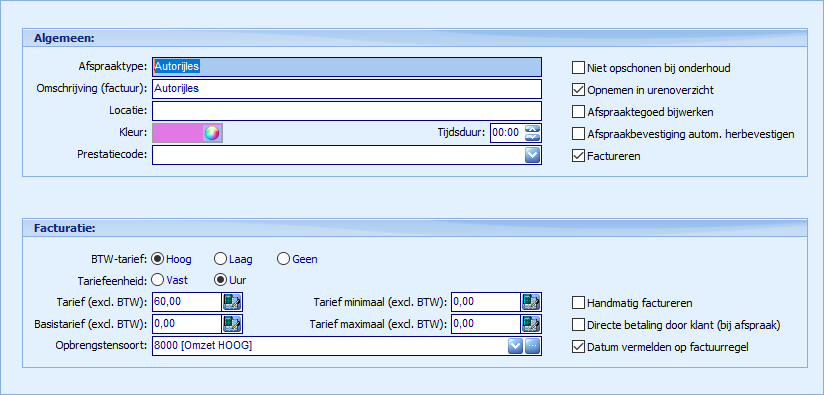Click the Tarief (excl. BTW) 60,00 field
824x395 pixels.
pos(187,302)
